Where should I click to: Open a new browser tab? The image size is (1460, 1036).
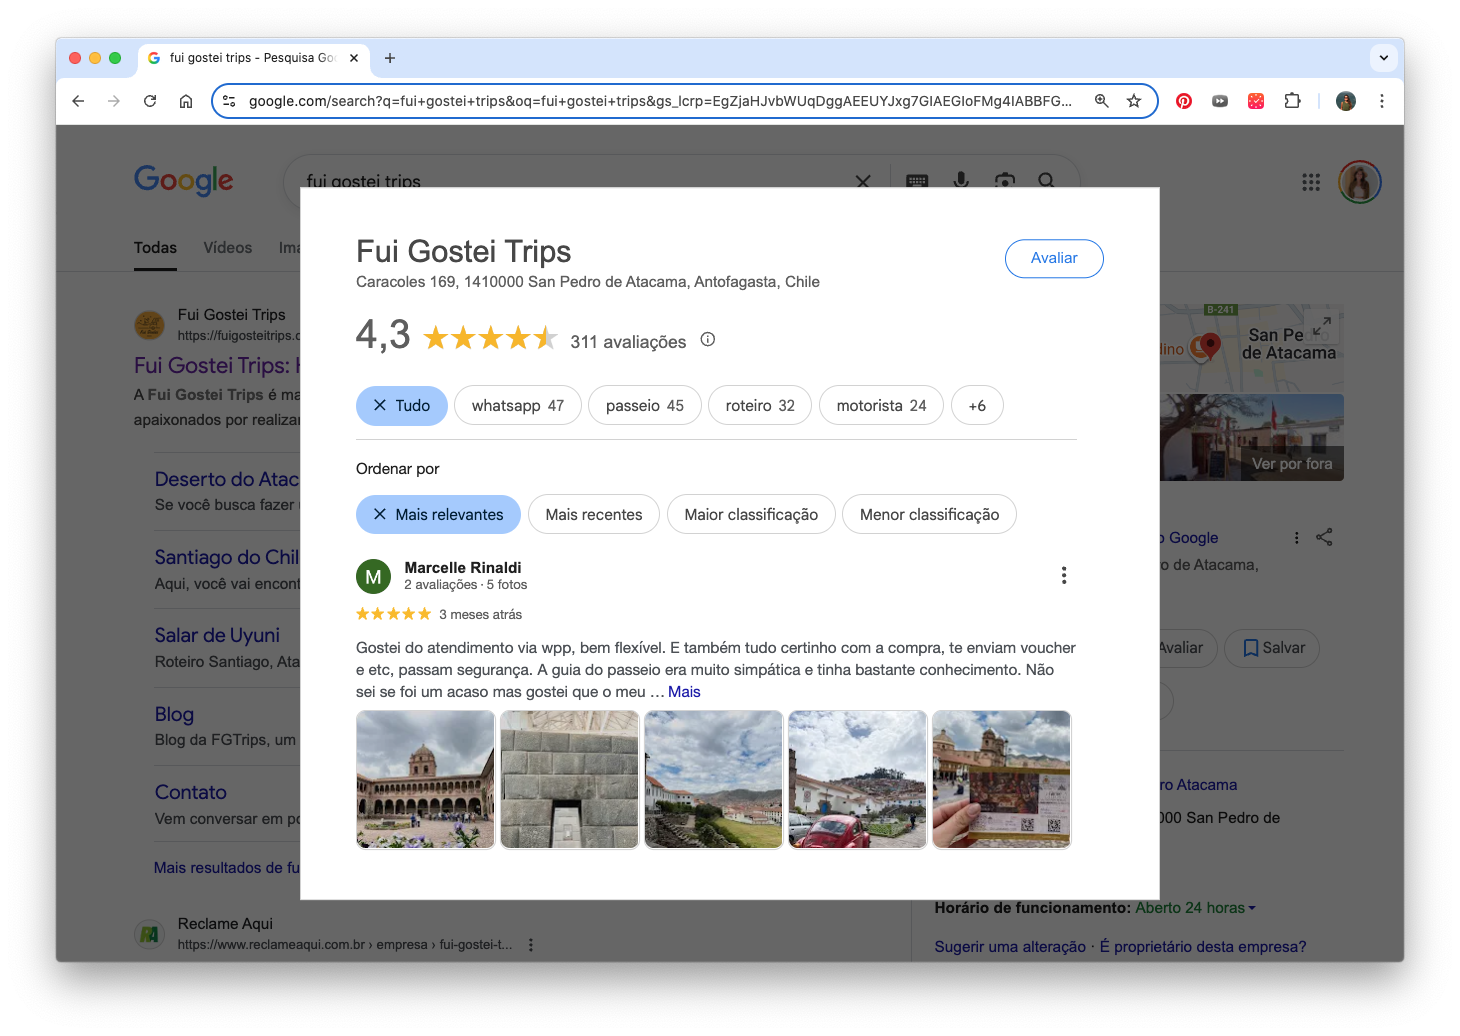point(390,58)
